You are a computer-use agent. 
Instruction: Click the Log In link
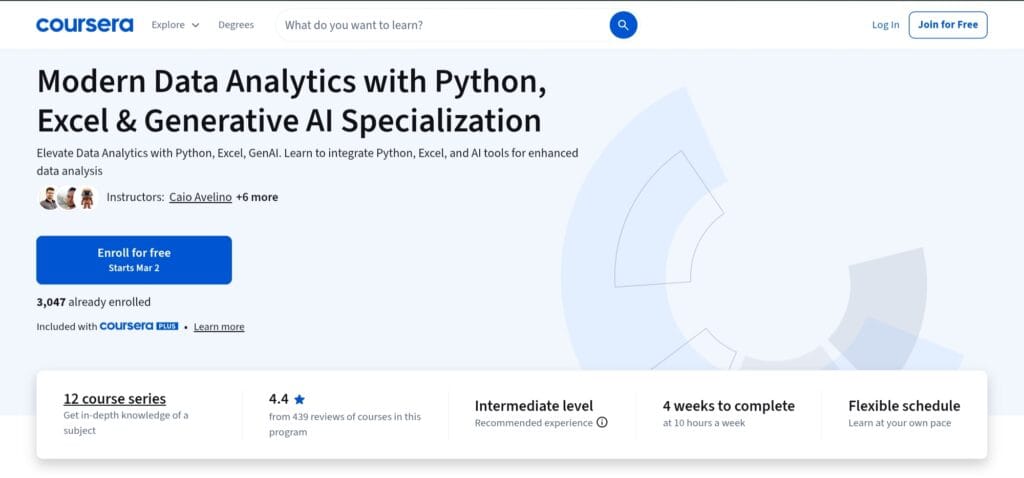coord(885,25)
